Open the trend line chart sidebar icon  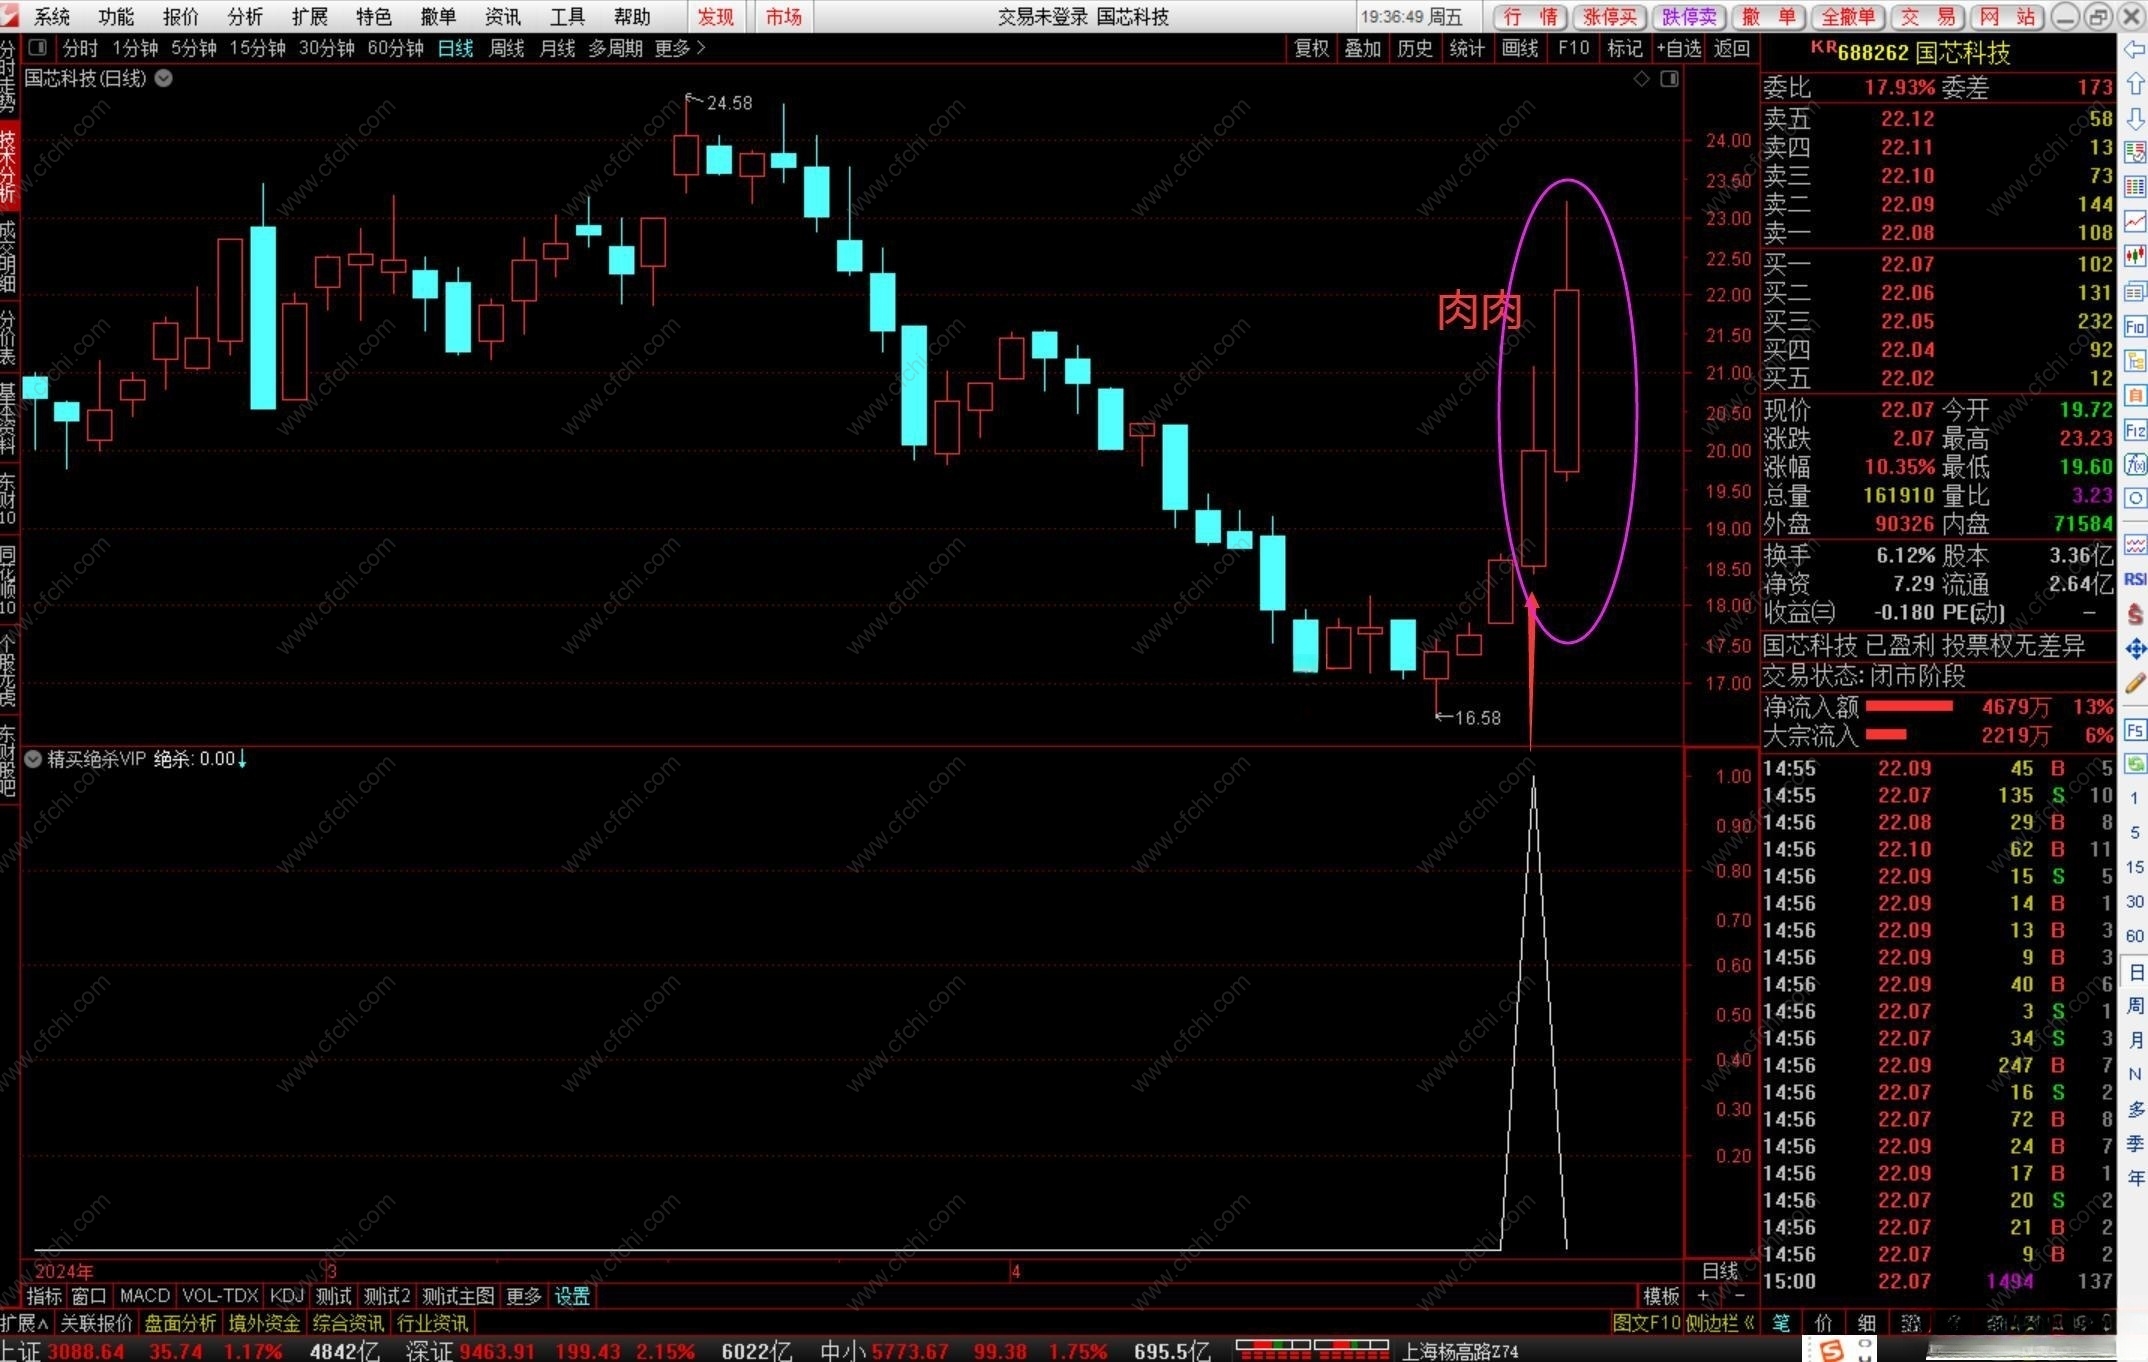[2135, 221]
